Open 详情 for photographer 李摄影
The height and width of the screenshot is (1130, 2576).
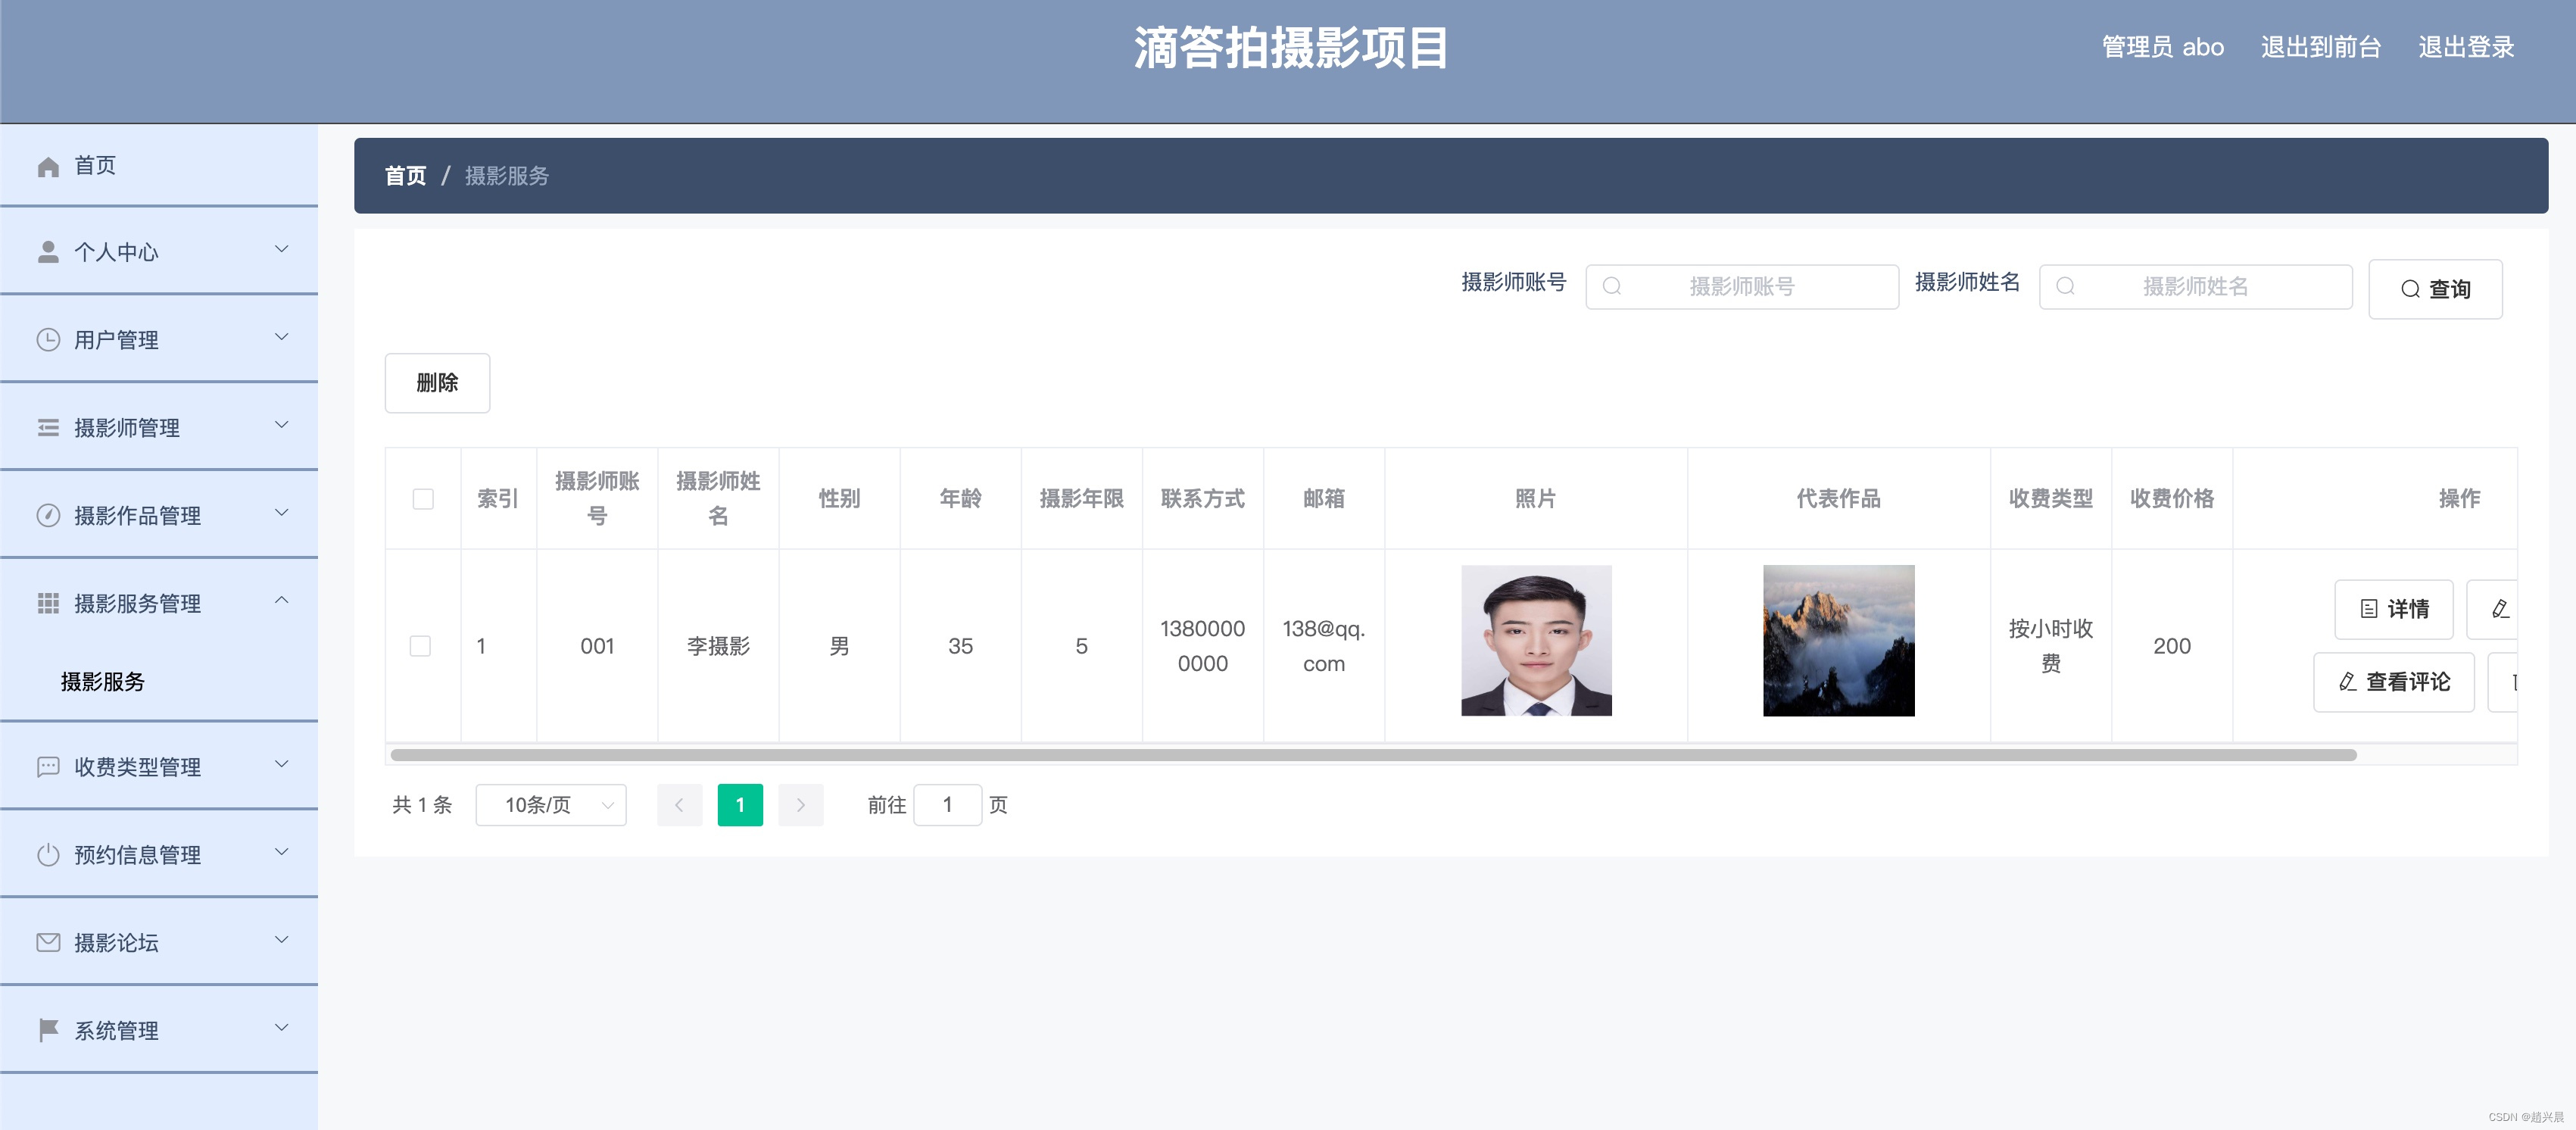tap(2393, 609)
